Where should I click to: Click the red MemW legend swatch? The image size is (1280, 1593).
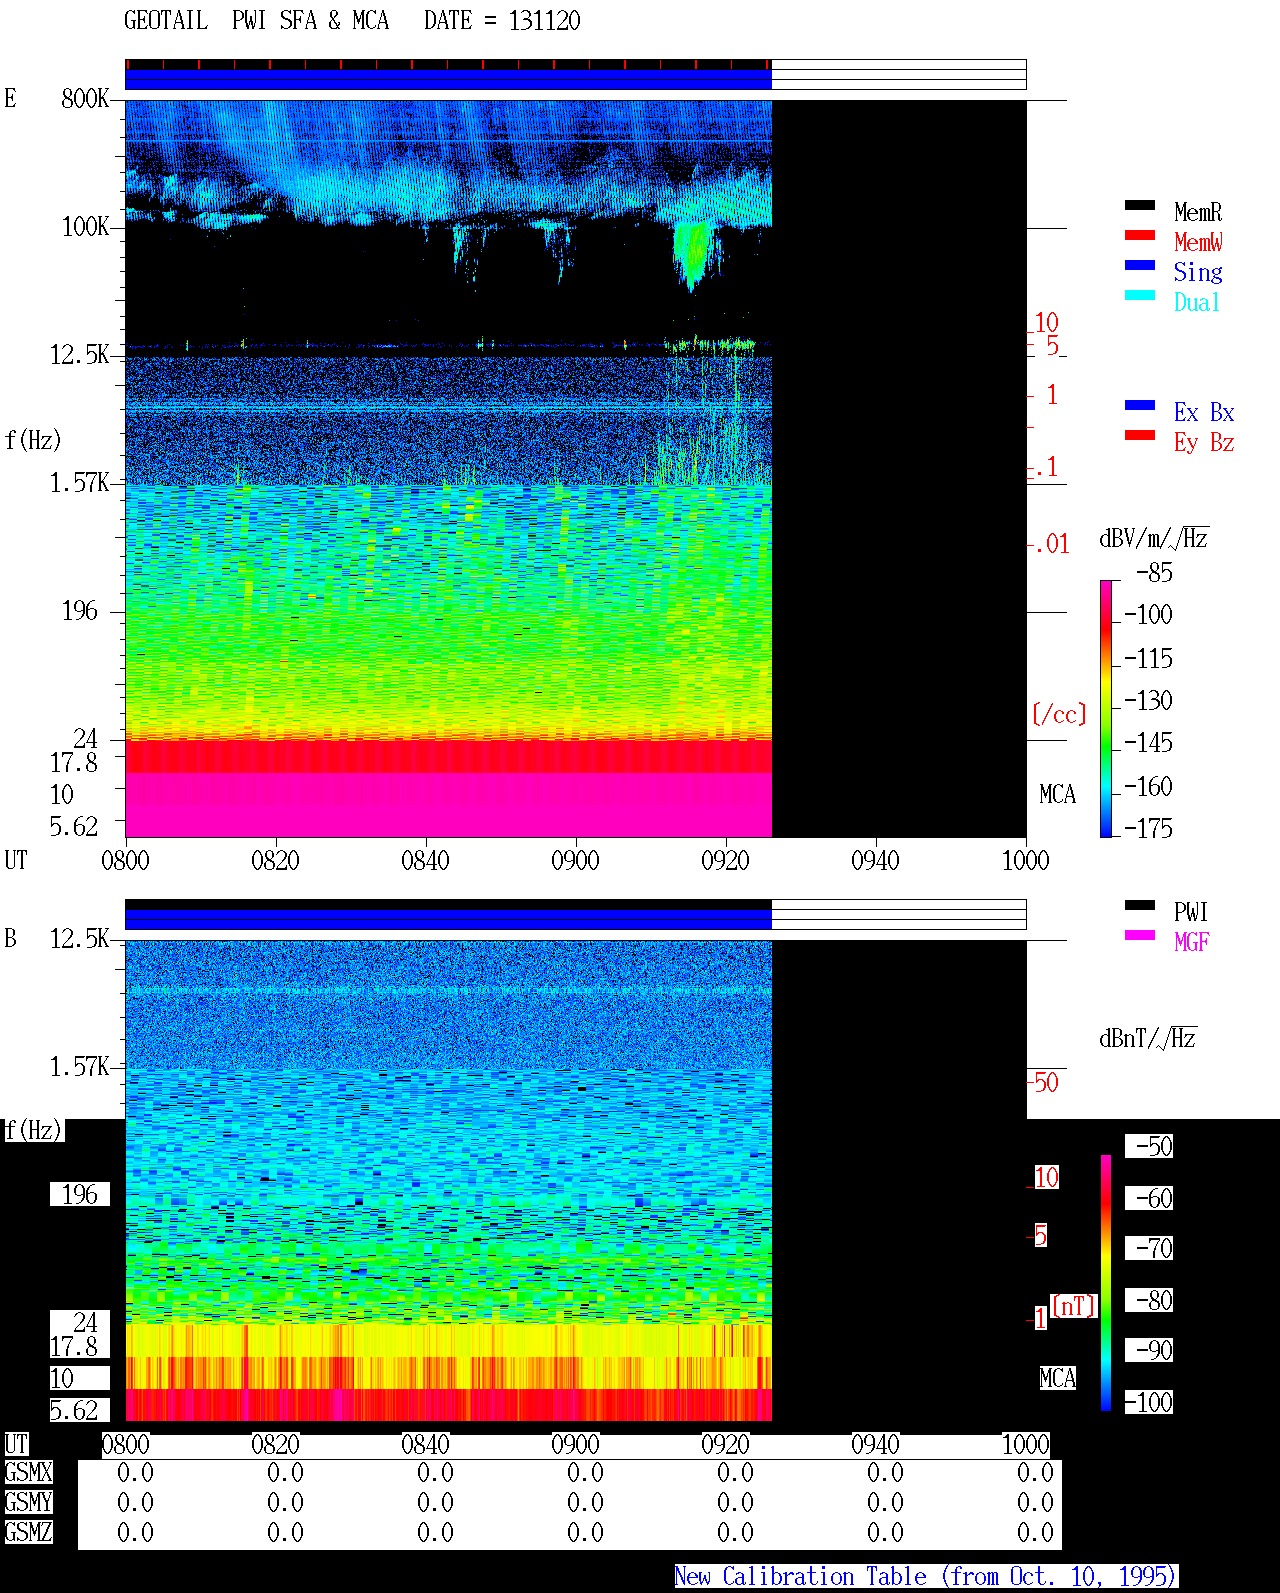(x=1139, y=235)
